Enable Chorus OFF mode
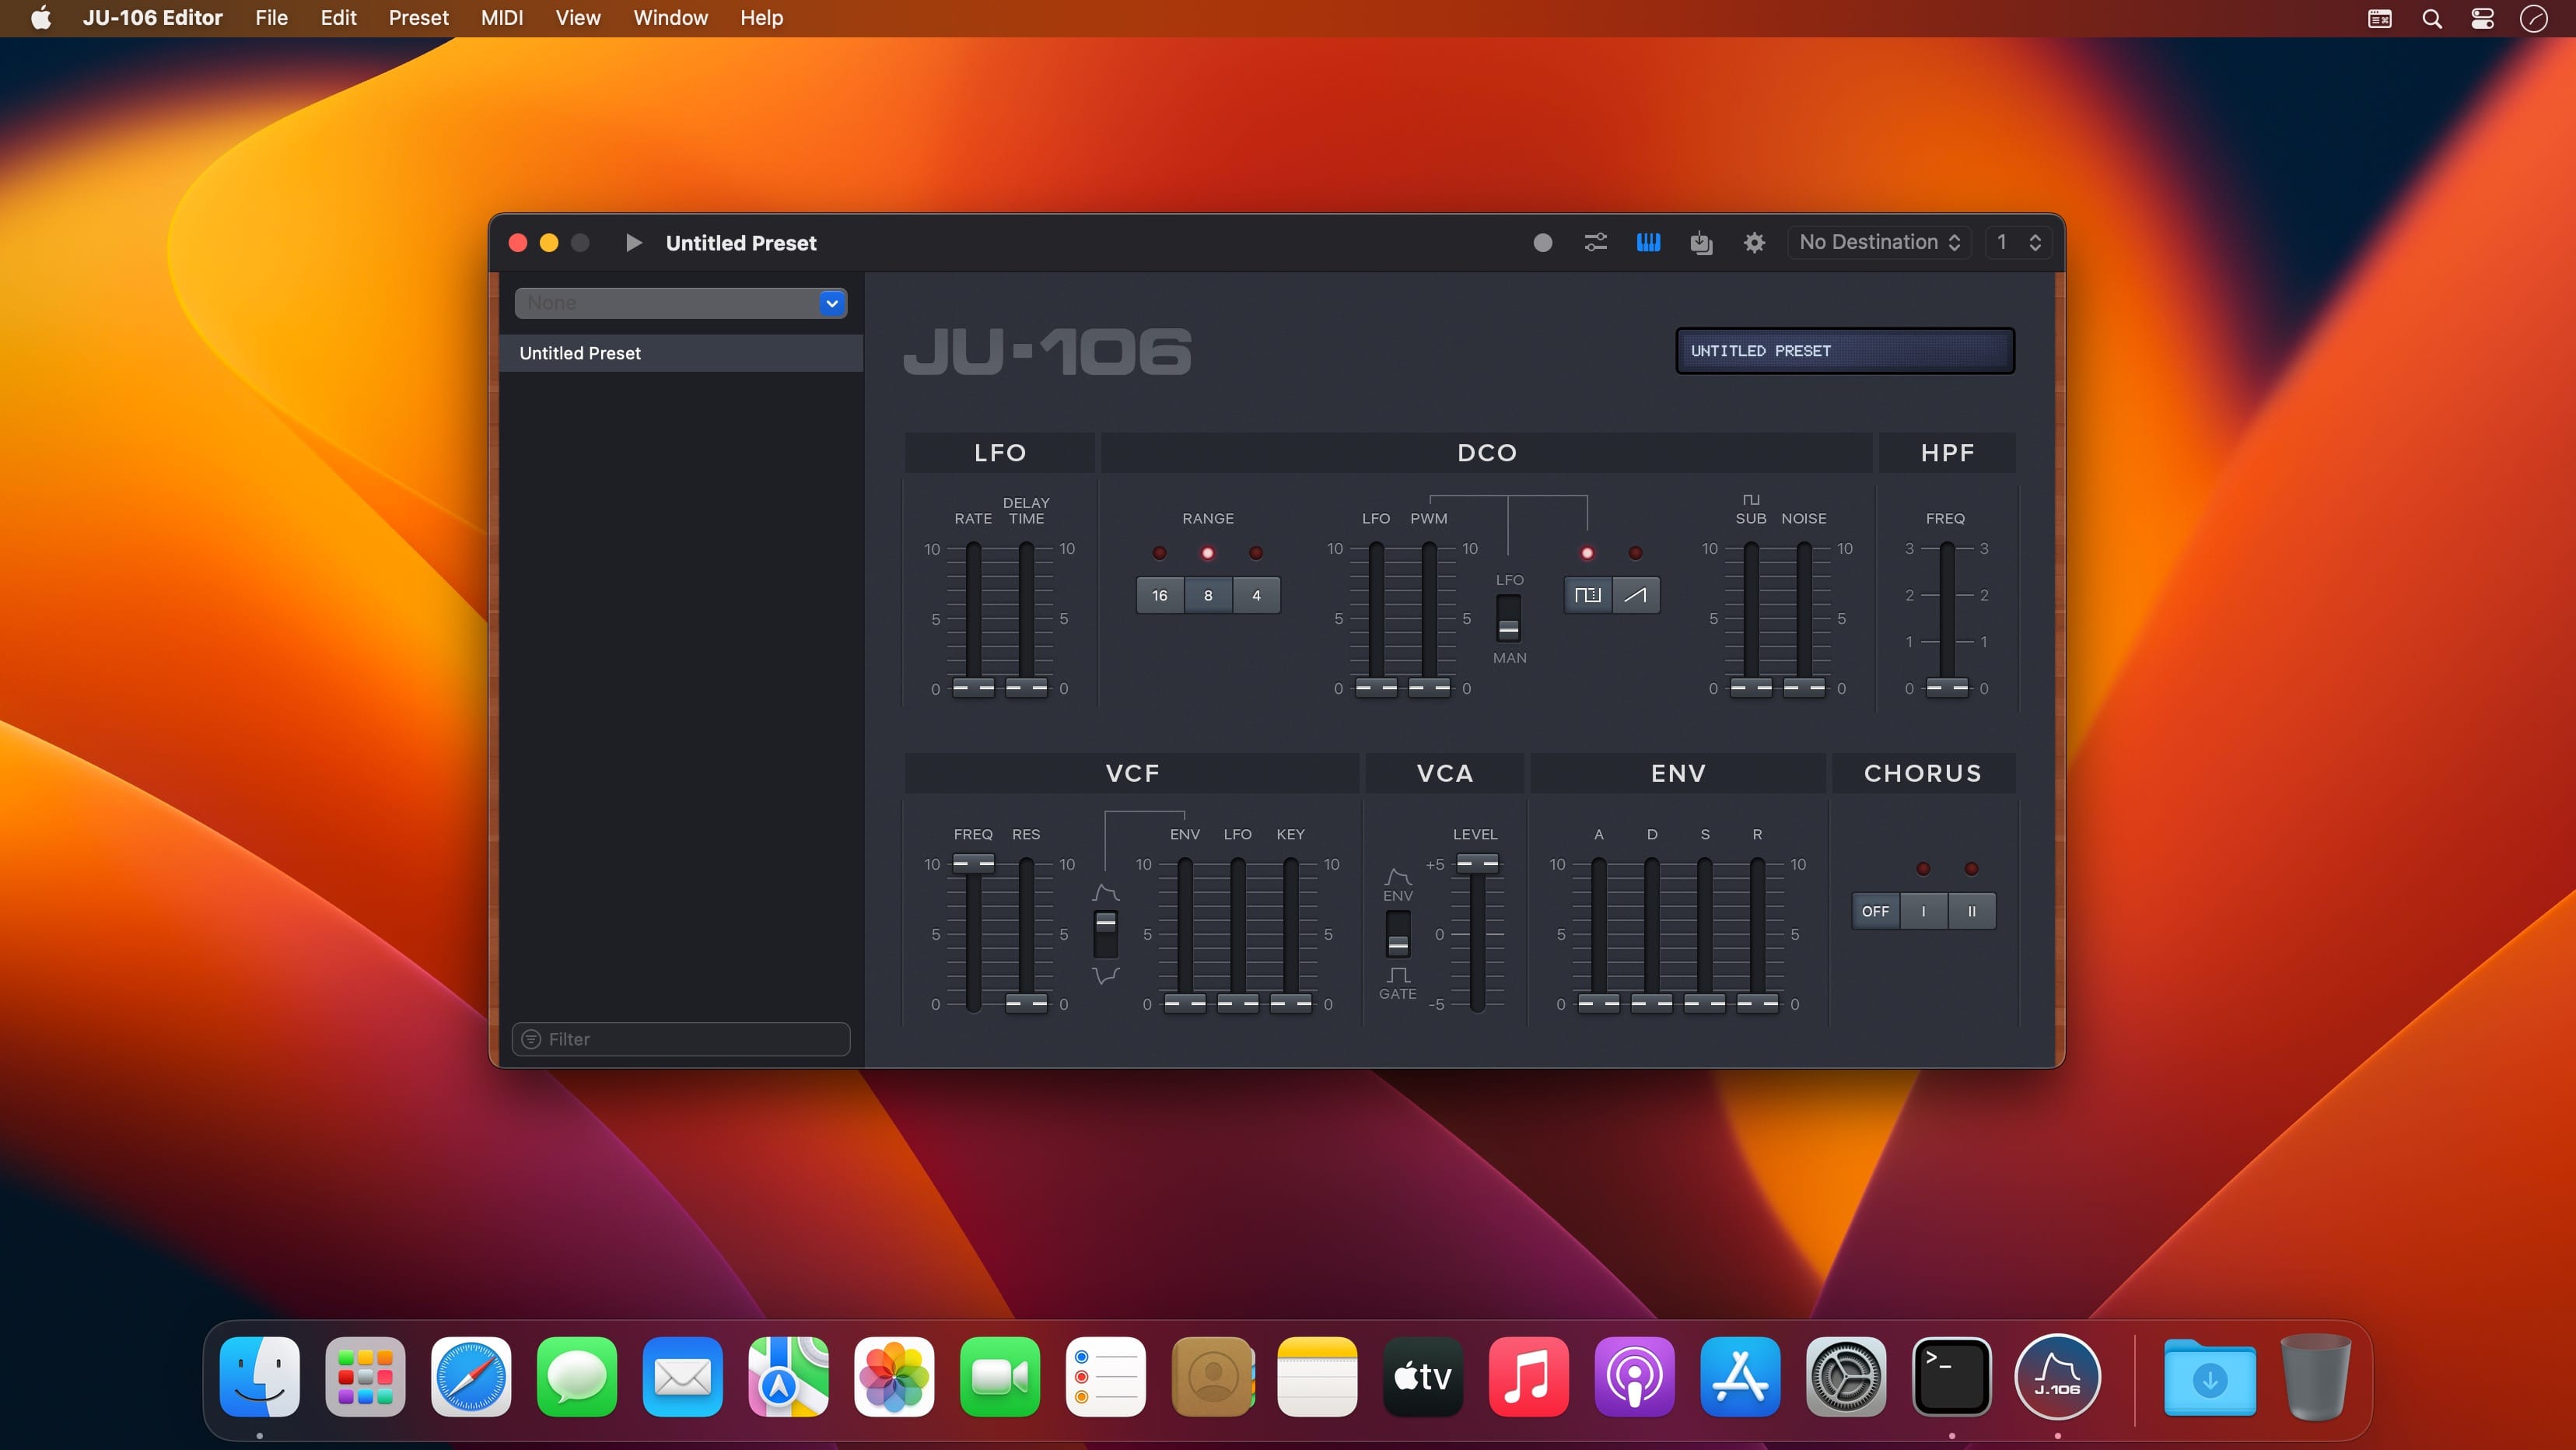2576x1450 pixels. tap(1874, 910)
